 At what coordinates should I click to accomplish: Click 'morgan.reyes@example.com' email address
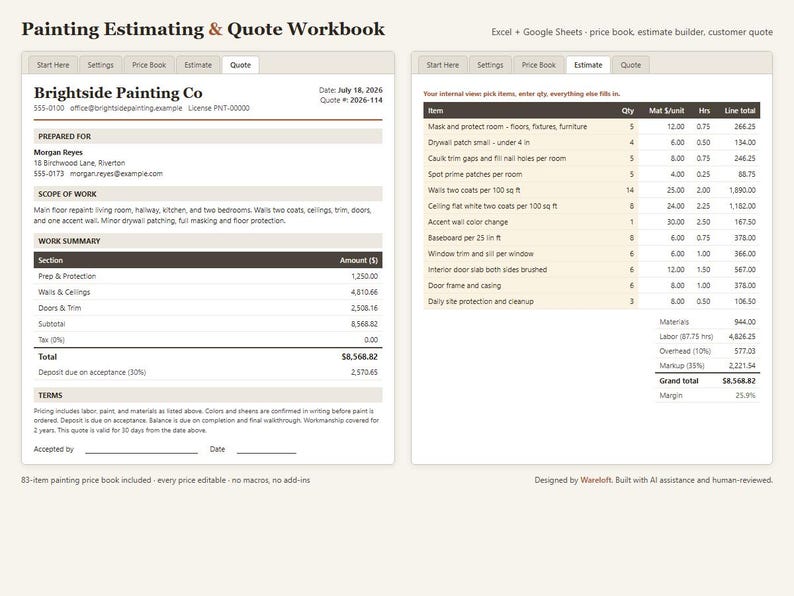pyautogui.click(x=116, y=174)
